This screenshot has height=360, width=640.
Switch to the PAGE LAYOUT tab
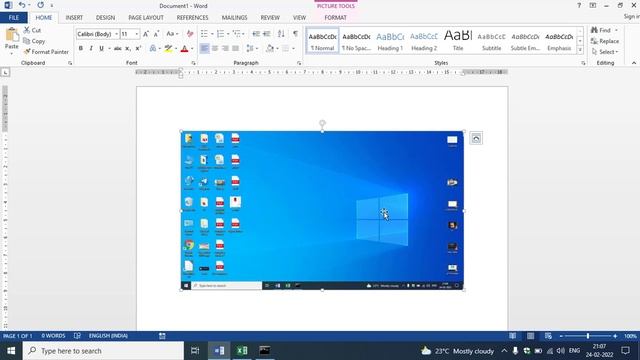tap(146, 18)
